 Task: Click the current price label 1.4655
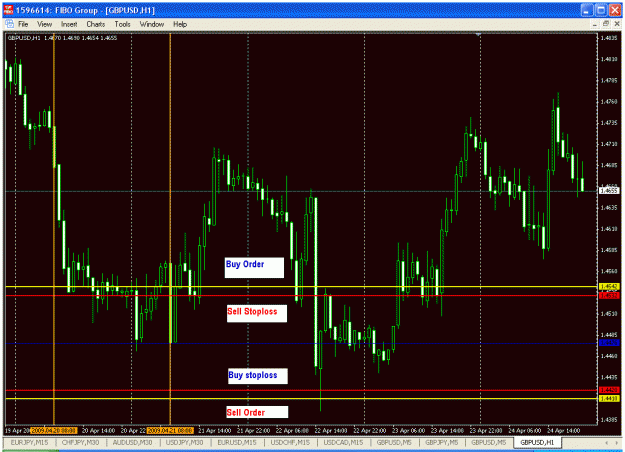(x=609, y=191)
